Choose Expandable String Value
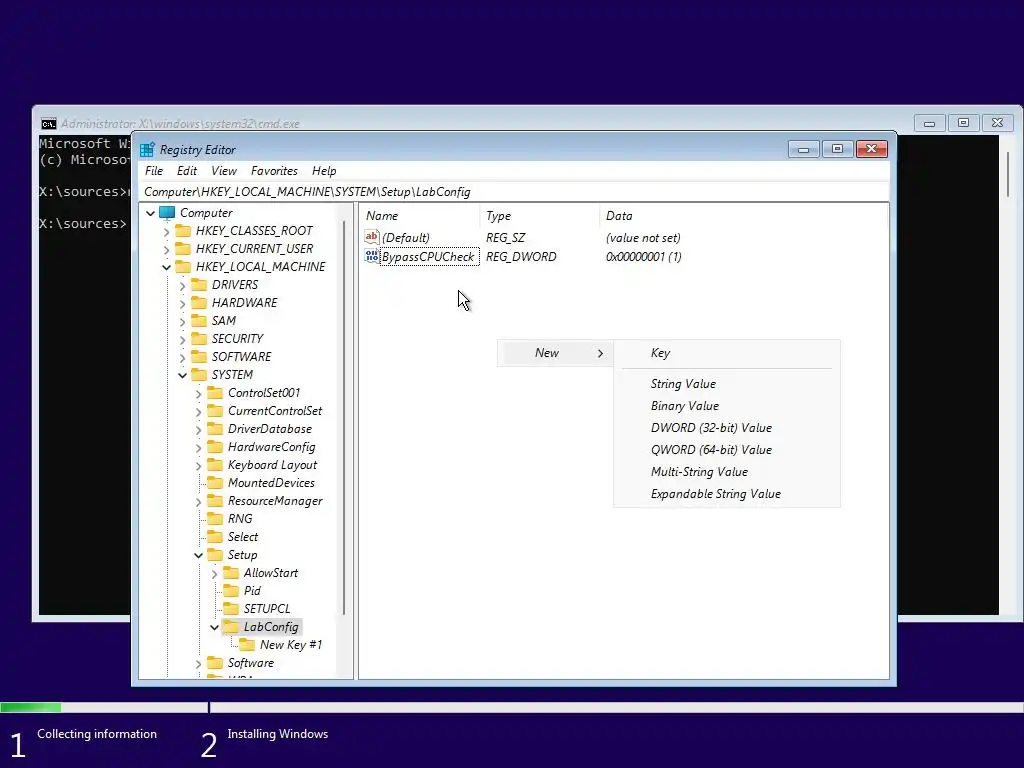This screenshot has width=1024, height=768. click(x=727, y=494)
